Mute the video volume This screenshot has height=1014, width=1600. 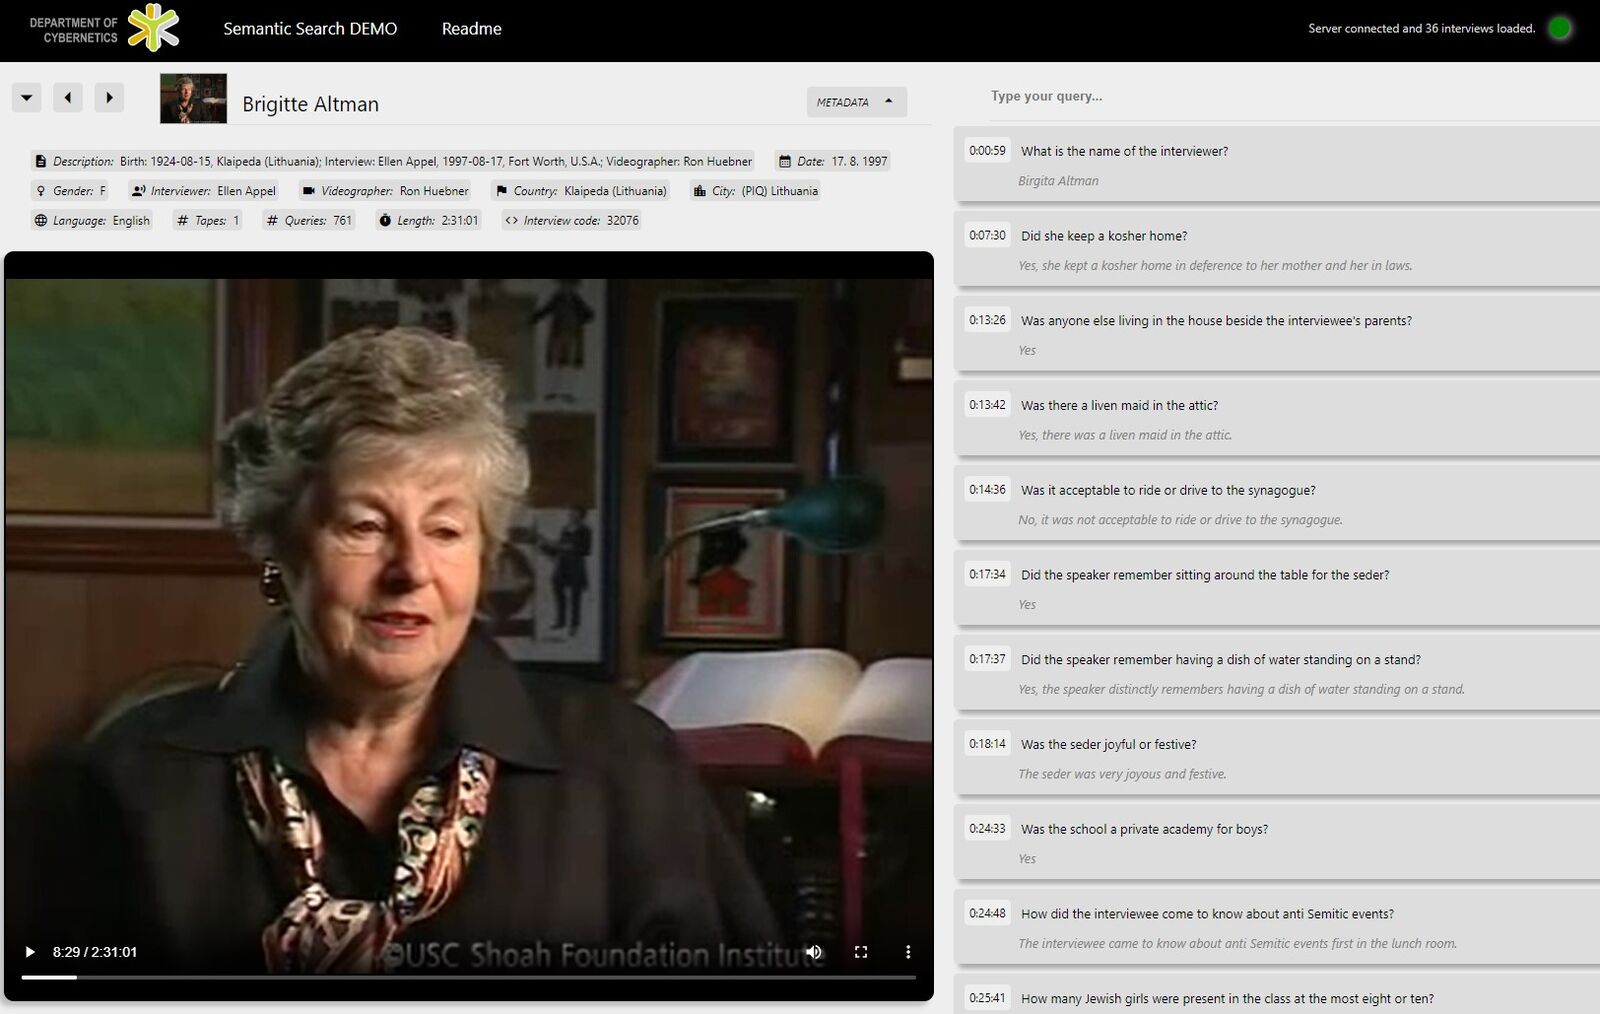coord(814,952)
